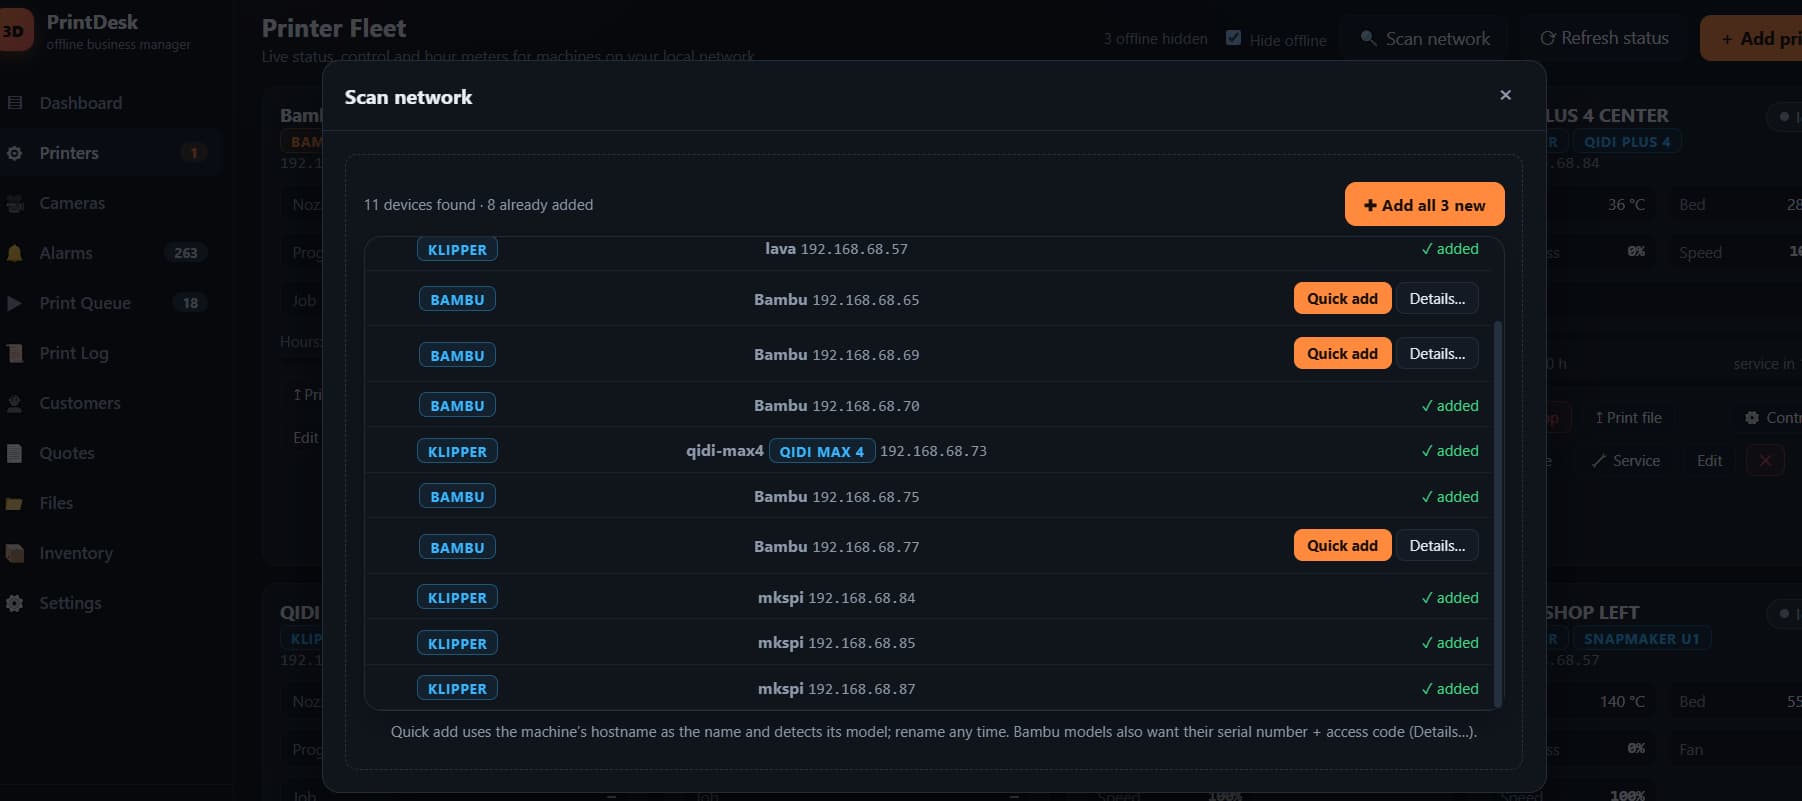Viewport: 1802px width, 801px height.
Task: Click the '3 offline hidden' text
Action: coord(1155,39)
